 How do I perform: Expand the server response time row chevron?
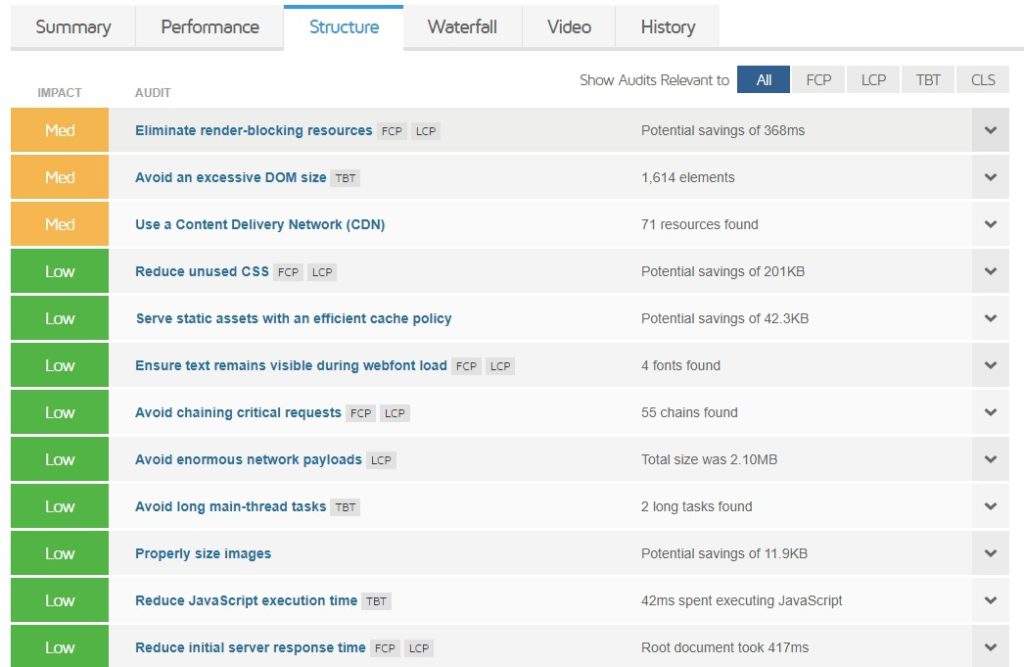coord(991,647)
